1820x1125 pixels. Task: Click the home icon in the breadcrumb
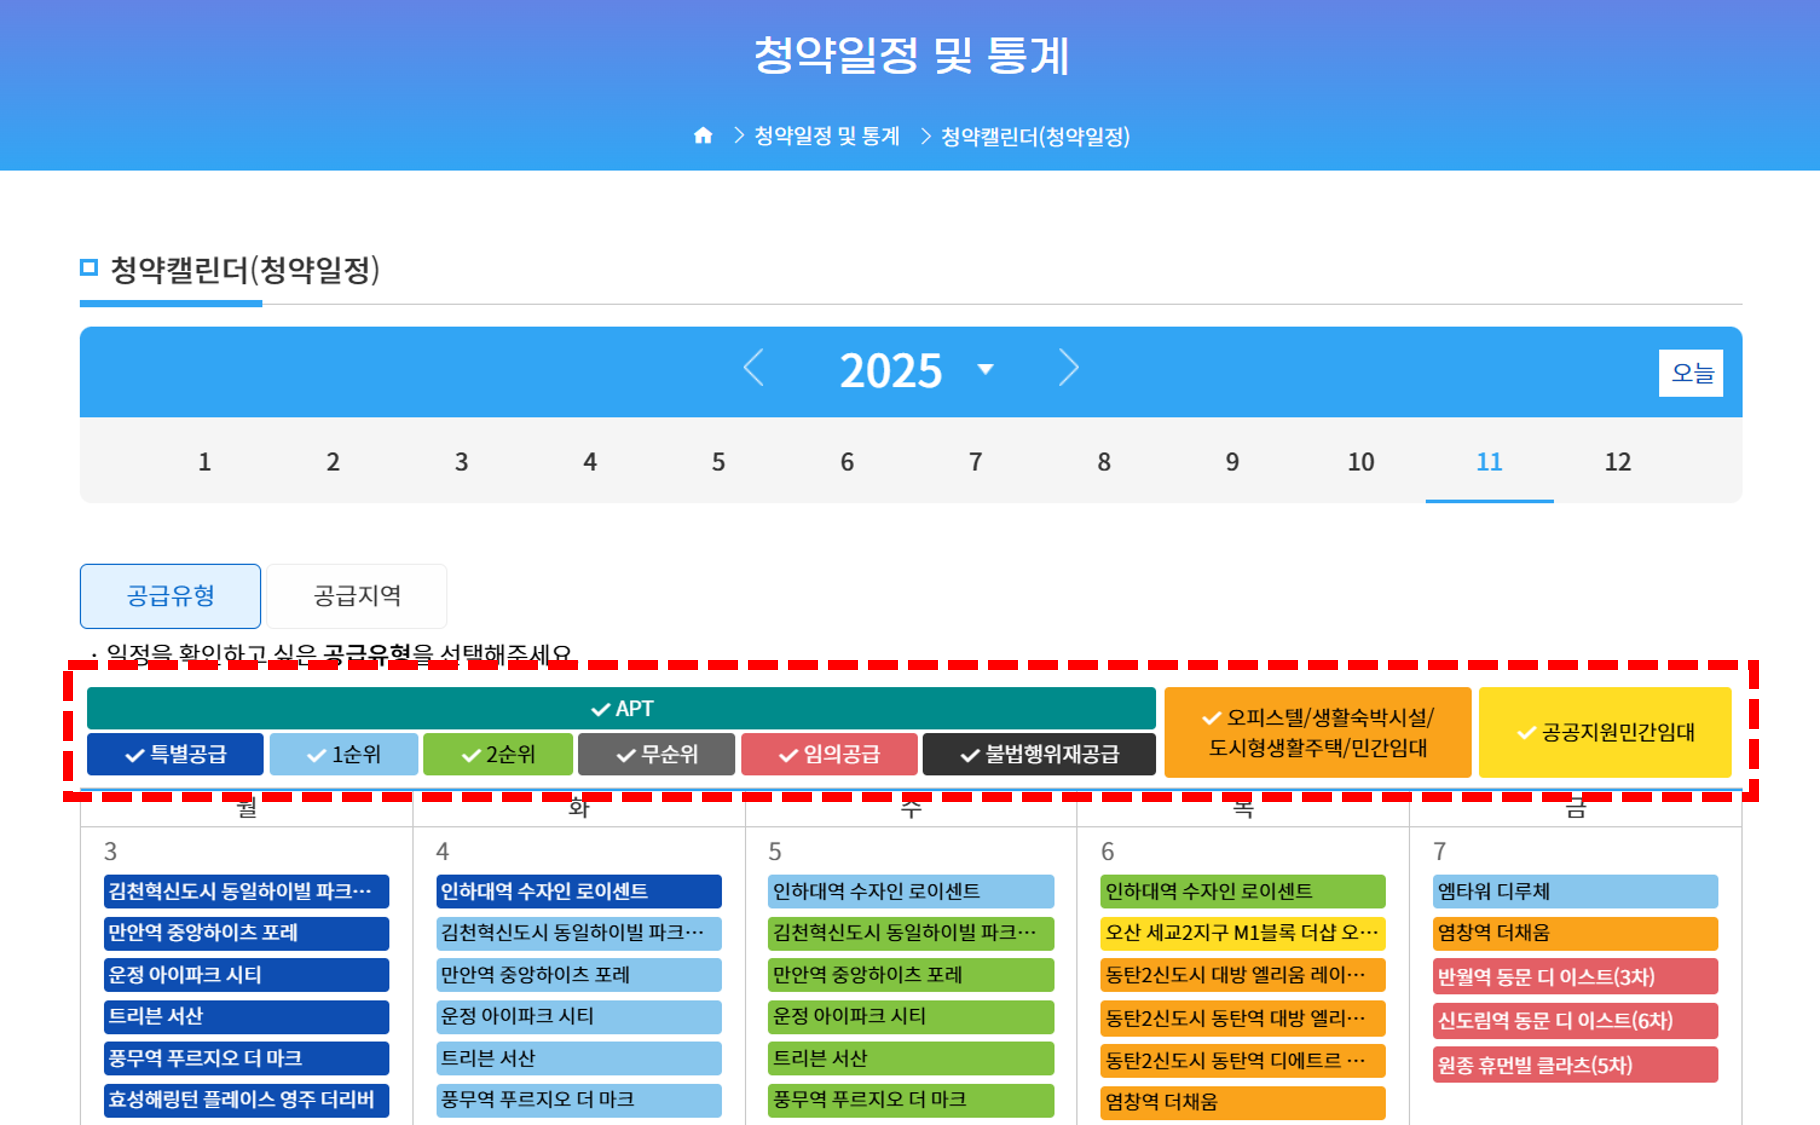(x=703, y=134)
